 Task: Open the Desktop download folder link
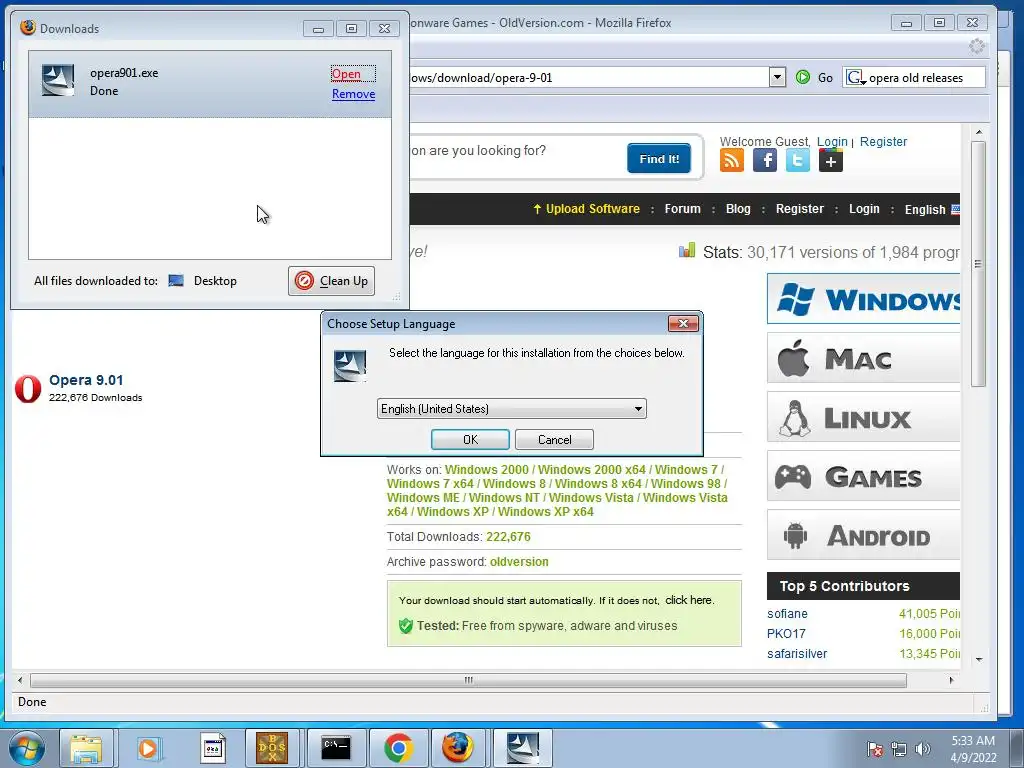(215, 281)
